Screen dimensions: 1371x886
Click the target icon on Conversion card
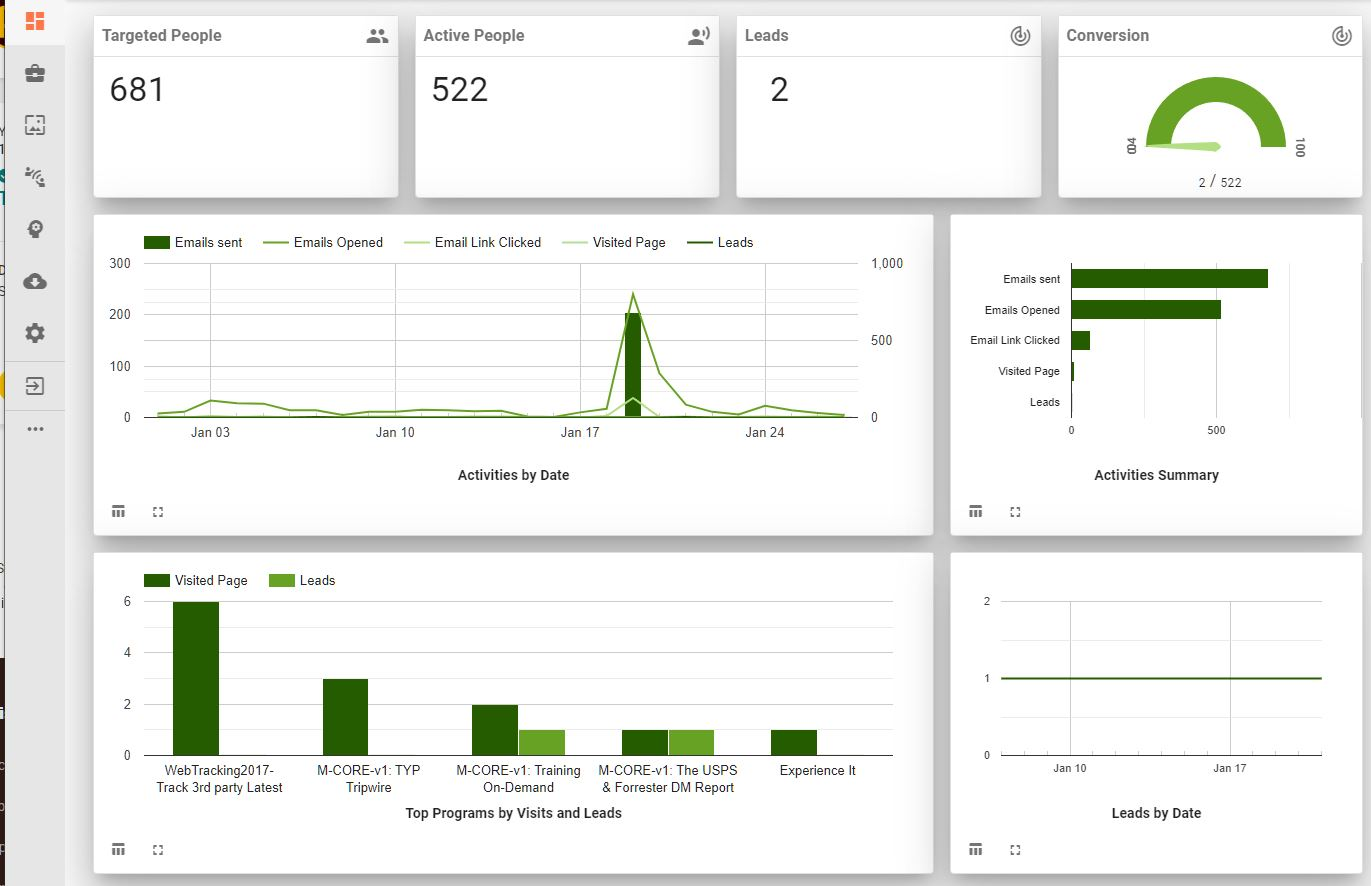click(1342, 36)
